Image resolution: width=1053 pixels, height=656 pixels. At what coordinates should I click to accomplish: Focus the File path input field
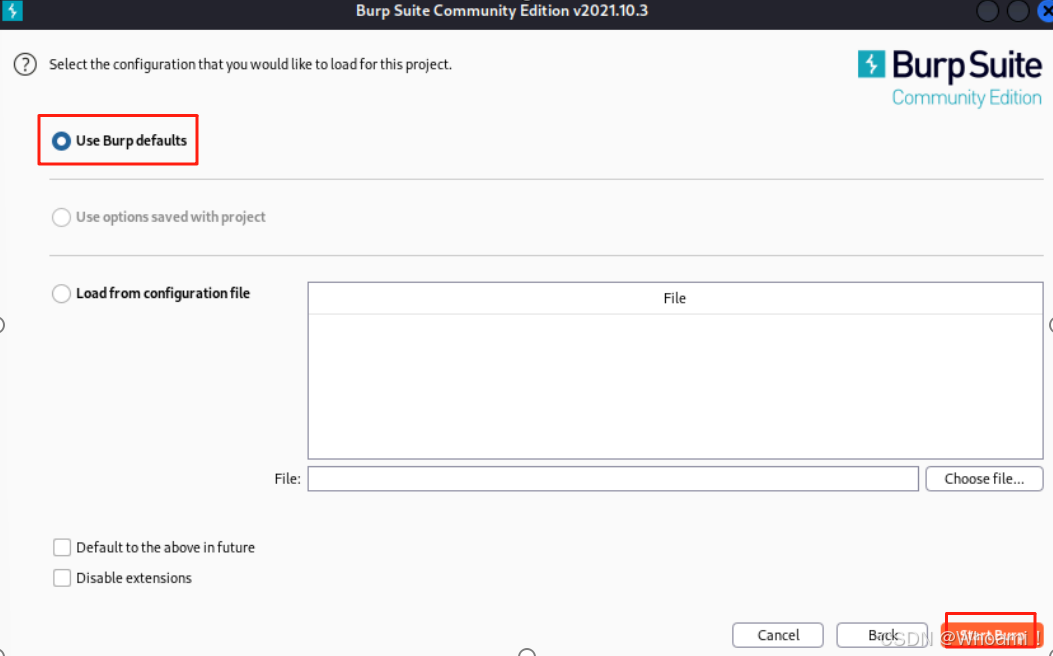613,479
